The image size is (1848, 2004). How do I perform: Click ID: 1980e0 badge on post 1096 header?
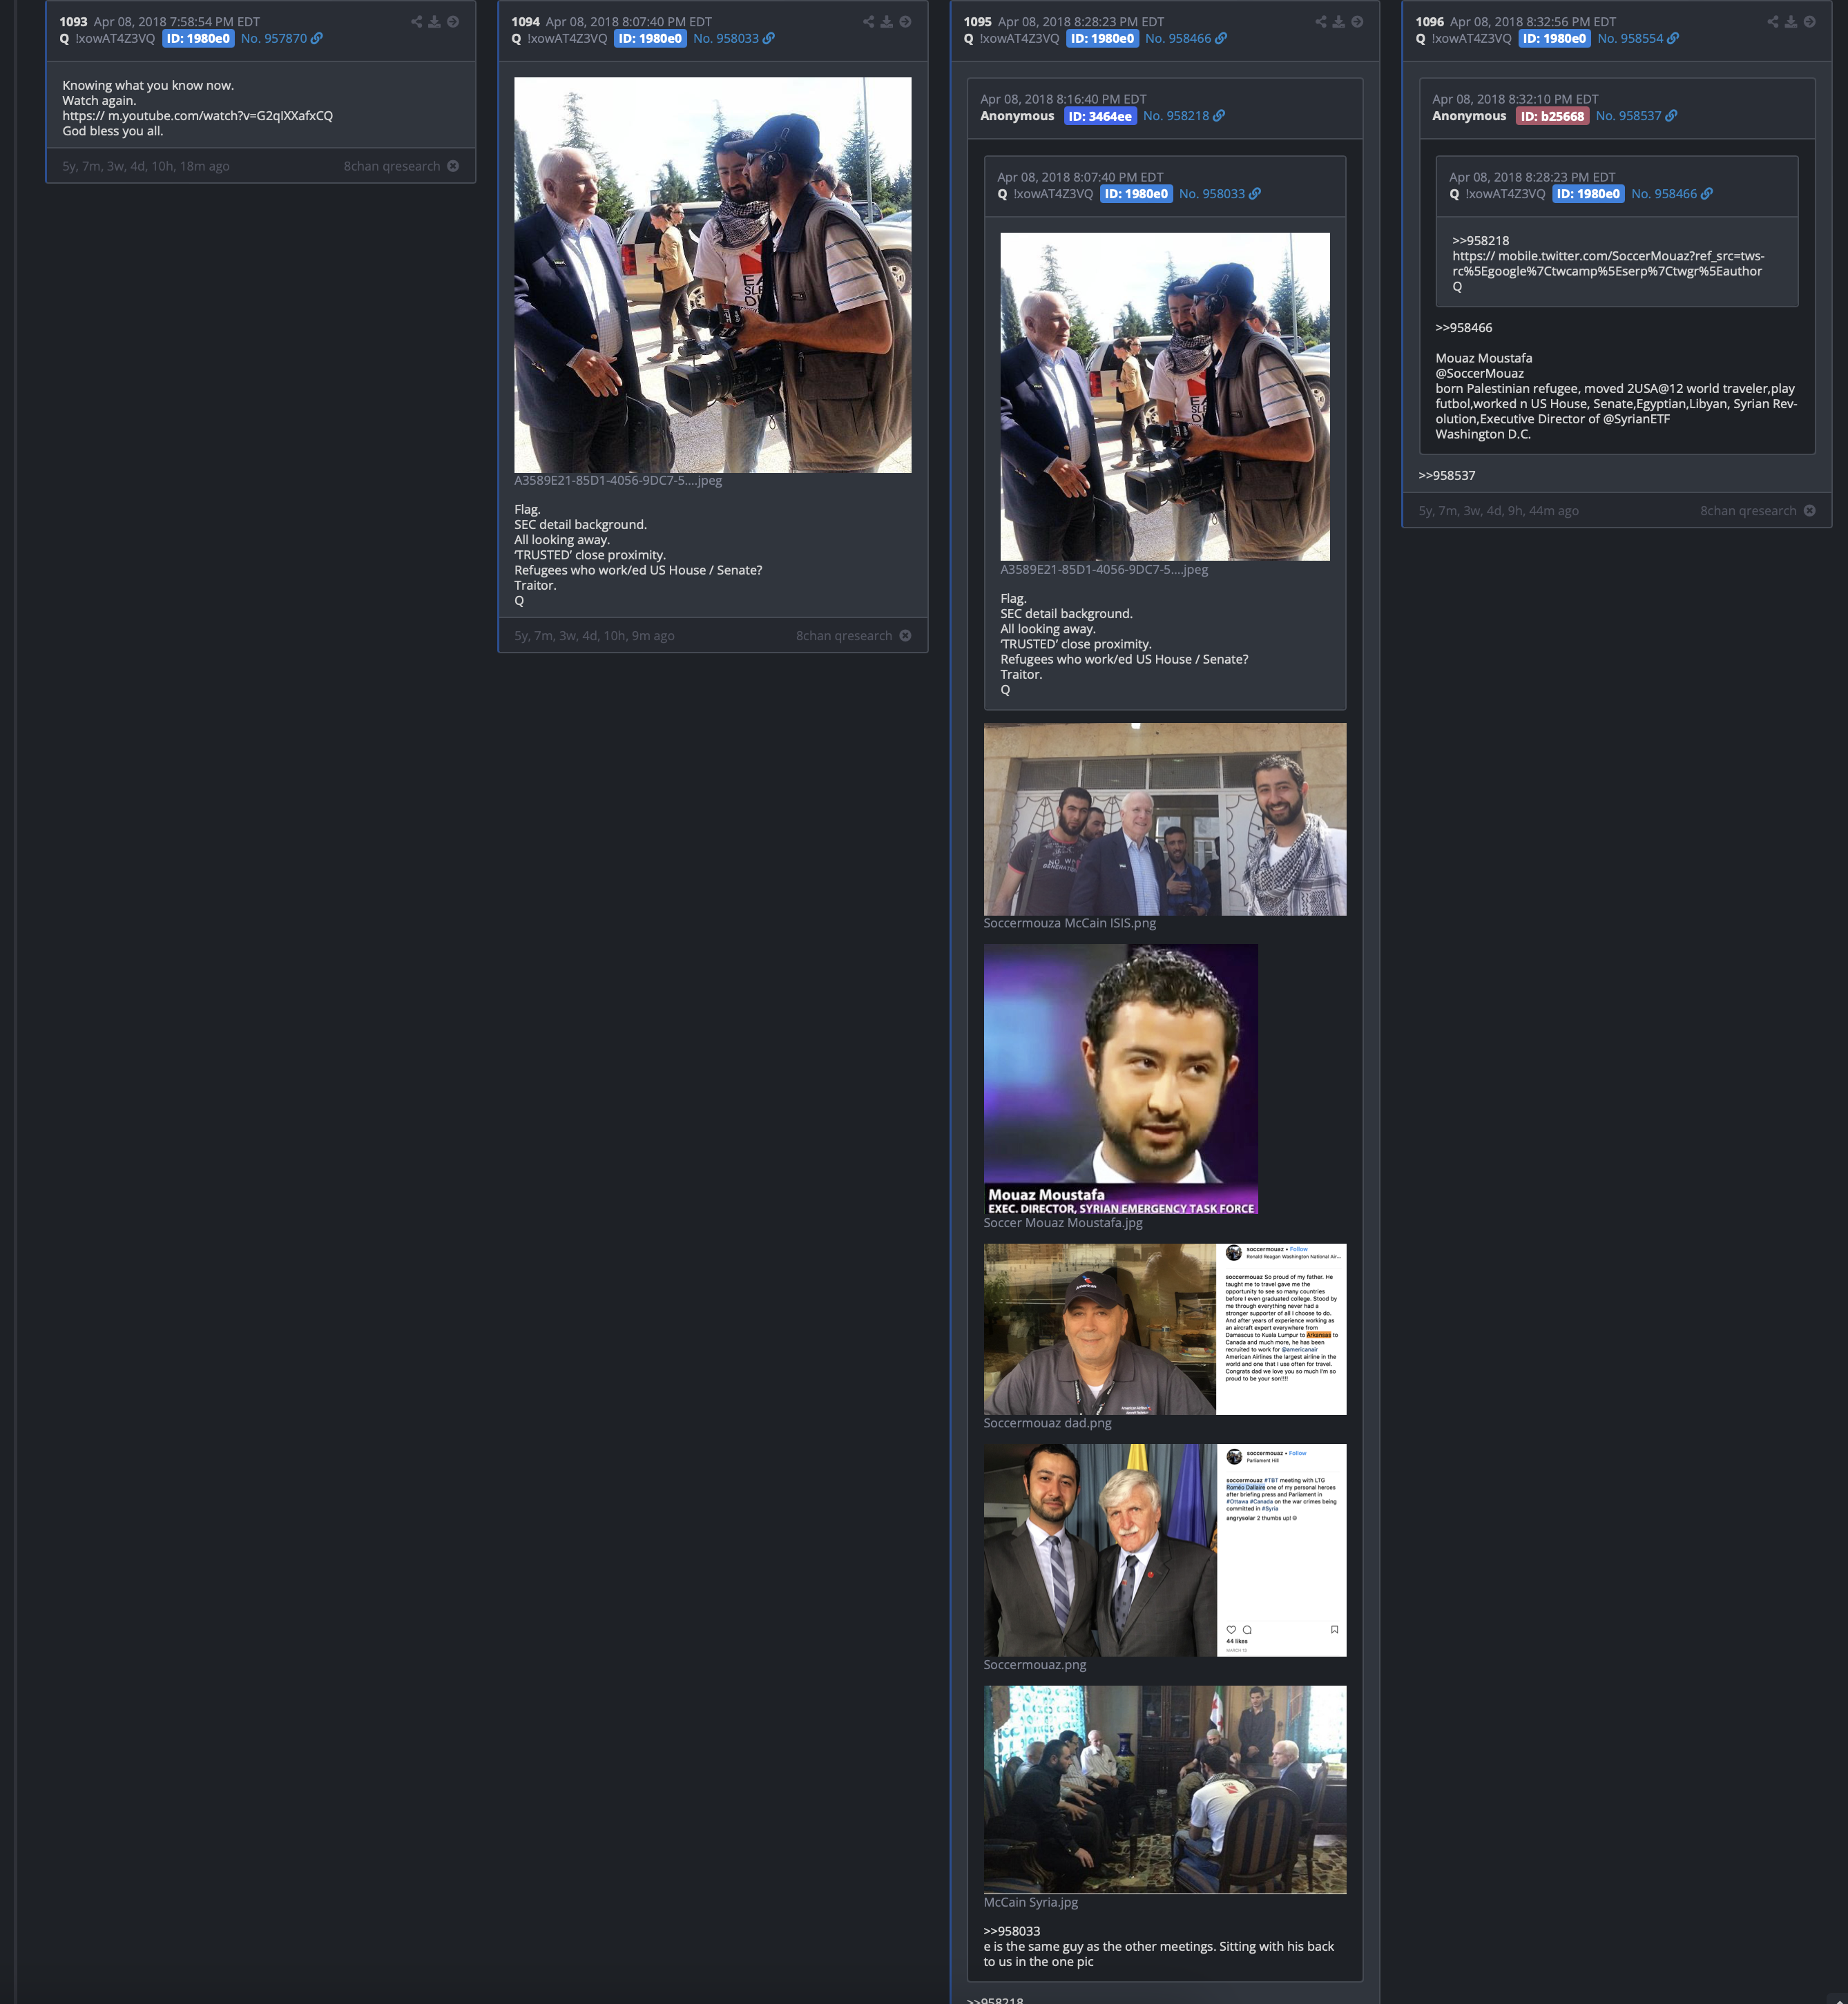click(x=1554, y=39)
